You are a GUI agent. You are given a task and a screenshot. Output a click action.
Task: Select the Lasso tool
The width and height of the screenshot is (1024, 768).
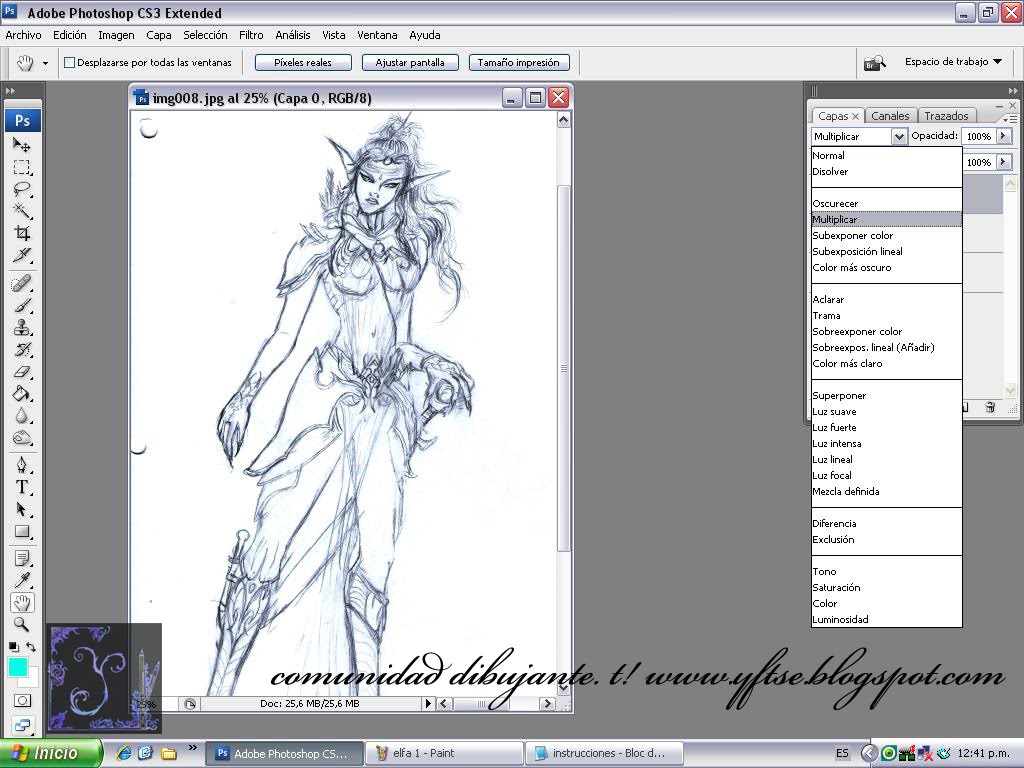tap(22, 189)
